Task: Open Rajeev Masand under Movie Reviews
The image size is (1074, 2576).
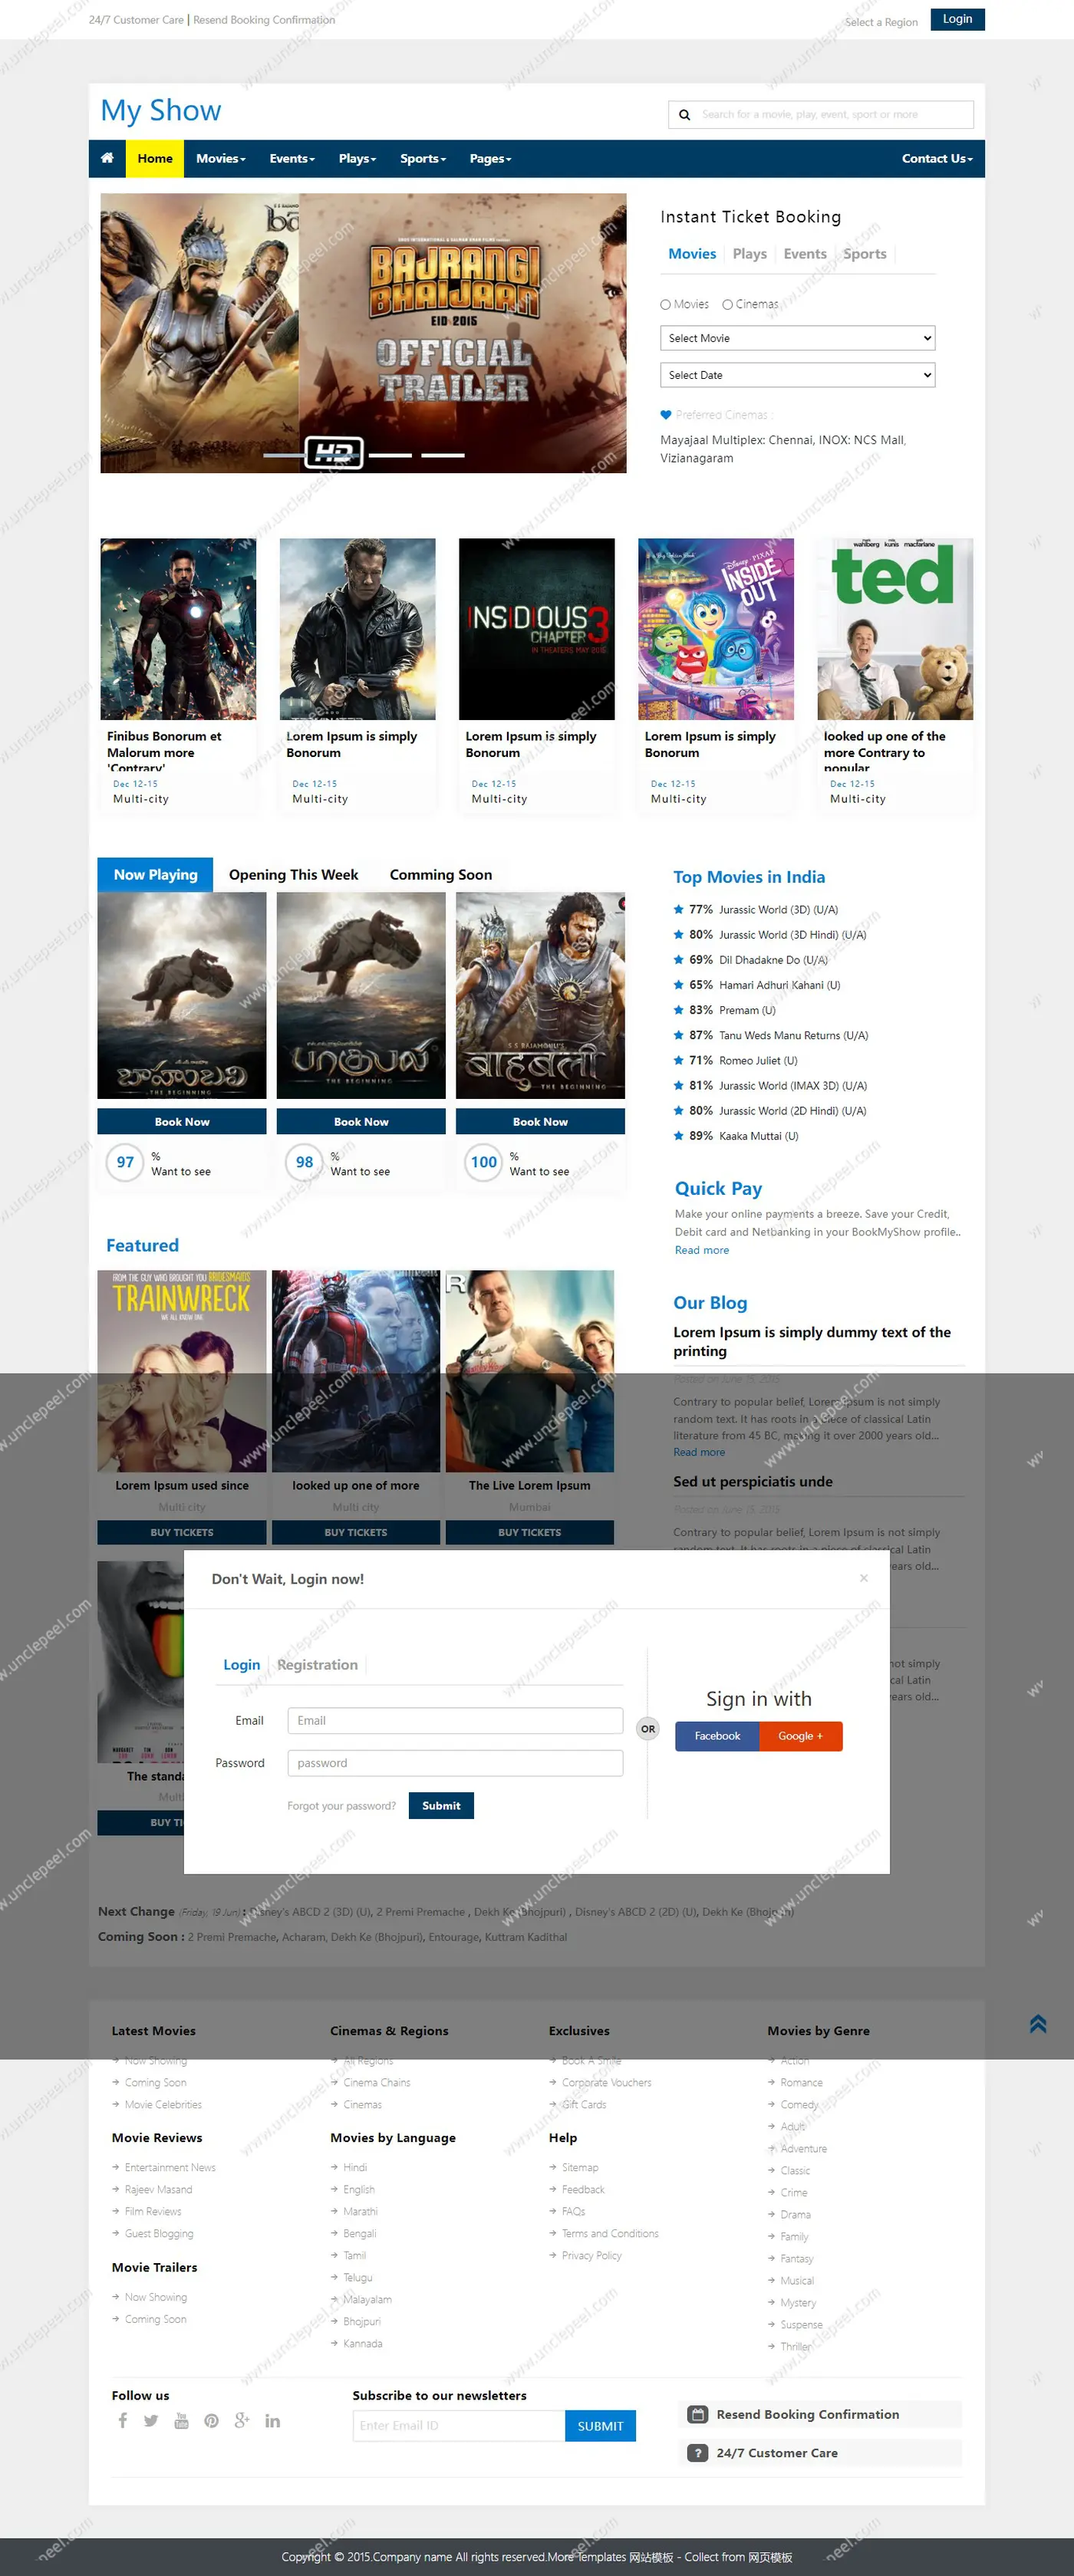Action: coord(158,2189)
